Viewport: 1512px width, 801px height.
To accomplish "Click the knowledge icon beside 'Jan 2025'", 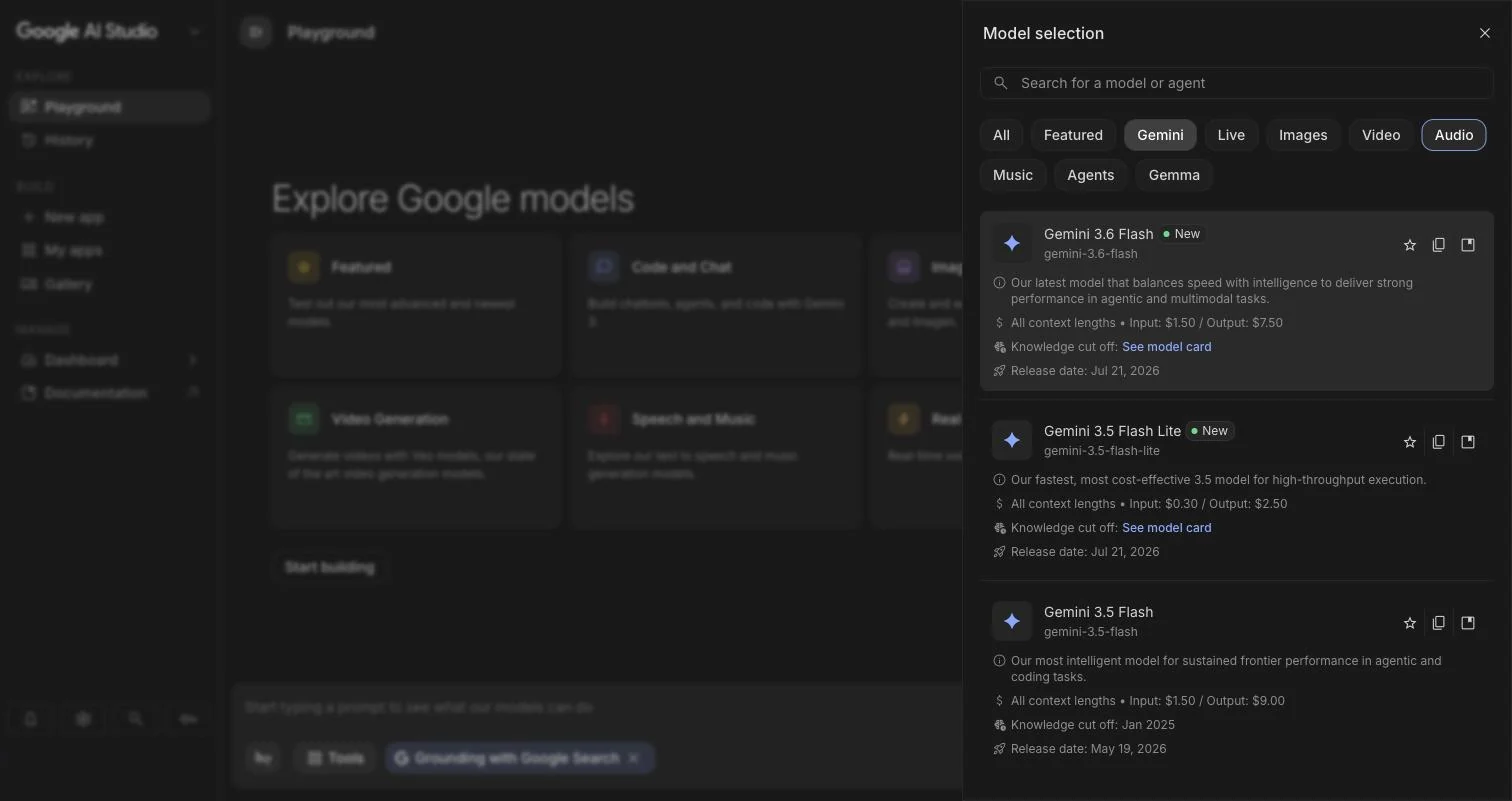I will point(999,725).
